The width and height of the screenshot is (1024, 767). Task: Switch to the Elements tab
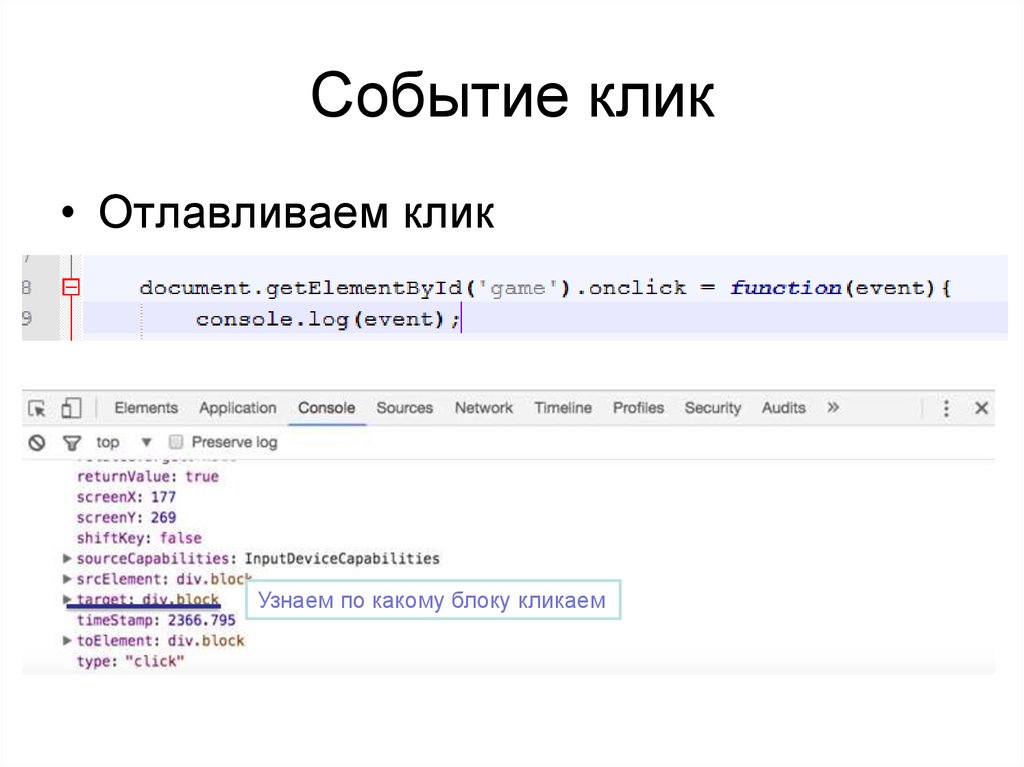pos(147,408)
